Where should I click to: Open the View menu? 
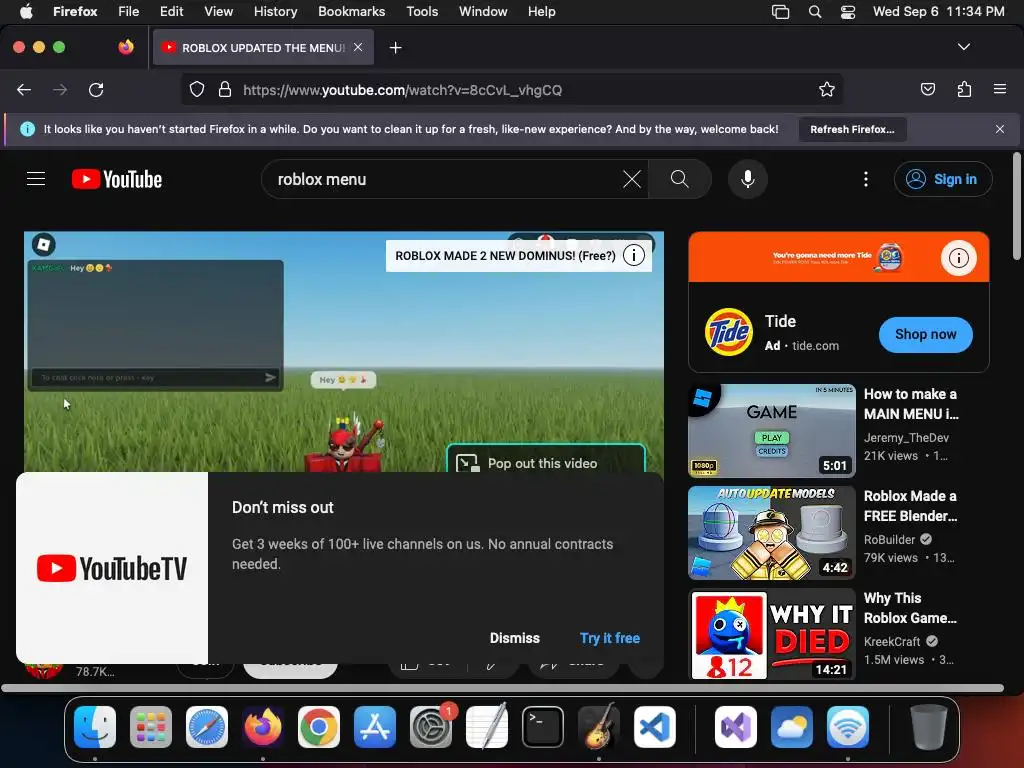coord(218,12)
